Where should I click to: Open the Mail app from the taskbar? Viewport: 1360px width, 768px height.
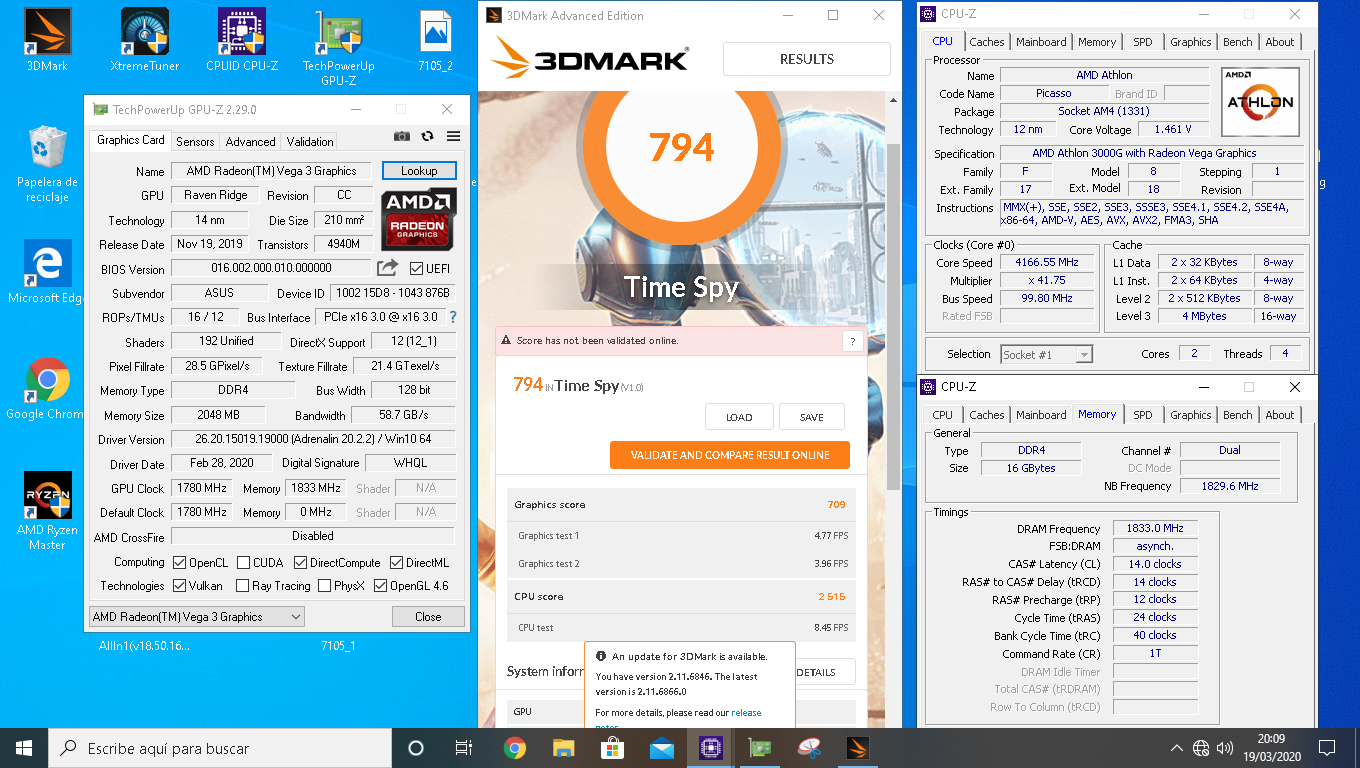(x=661, y=748)
